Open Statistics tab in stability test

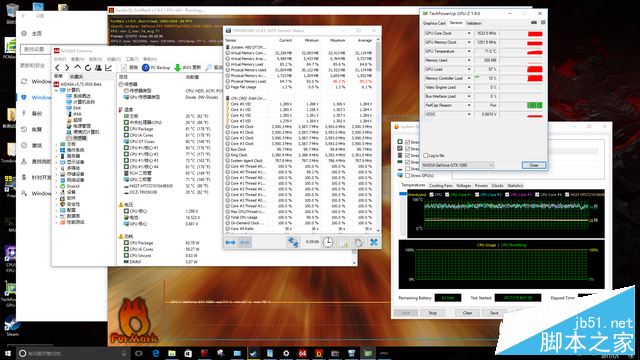[515, 186]
